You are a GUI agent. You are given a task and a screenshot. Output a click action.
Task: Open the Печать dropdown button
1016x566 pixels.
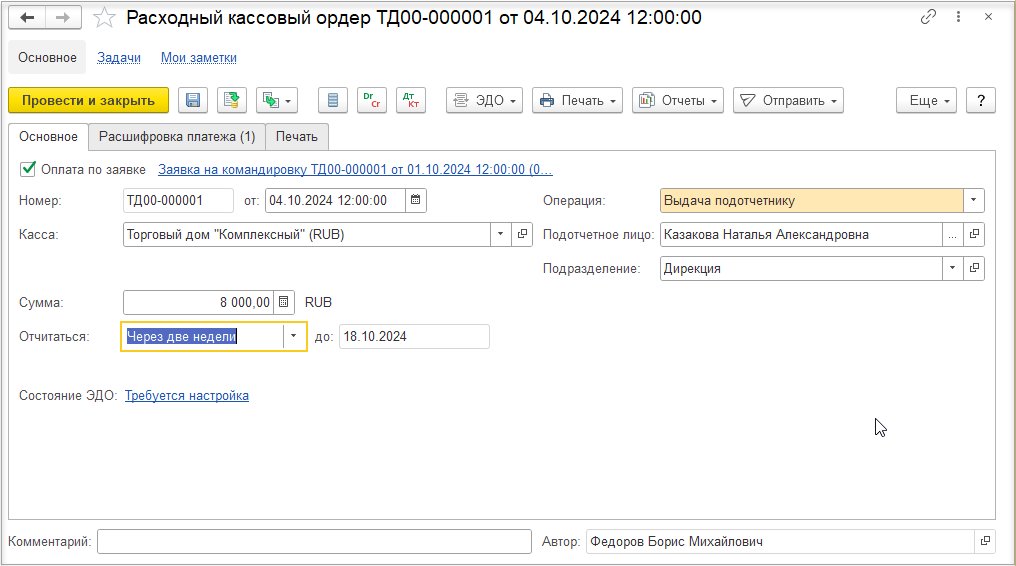tap(577, 100)
